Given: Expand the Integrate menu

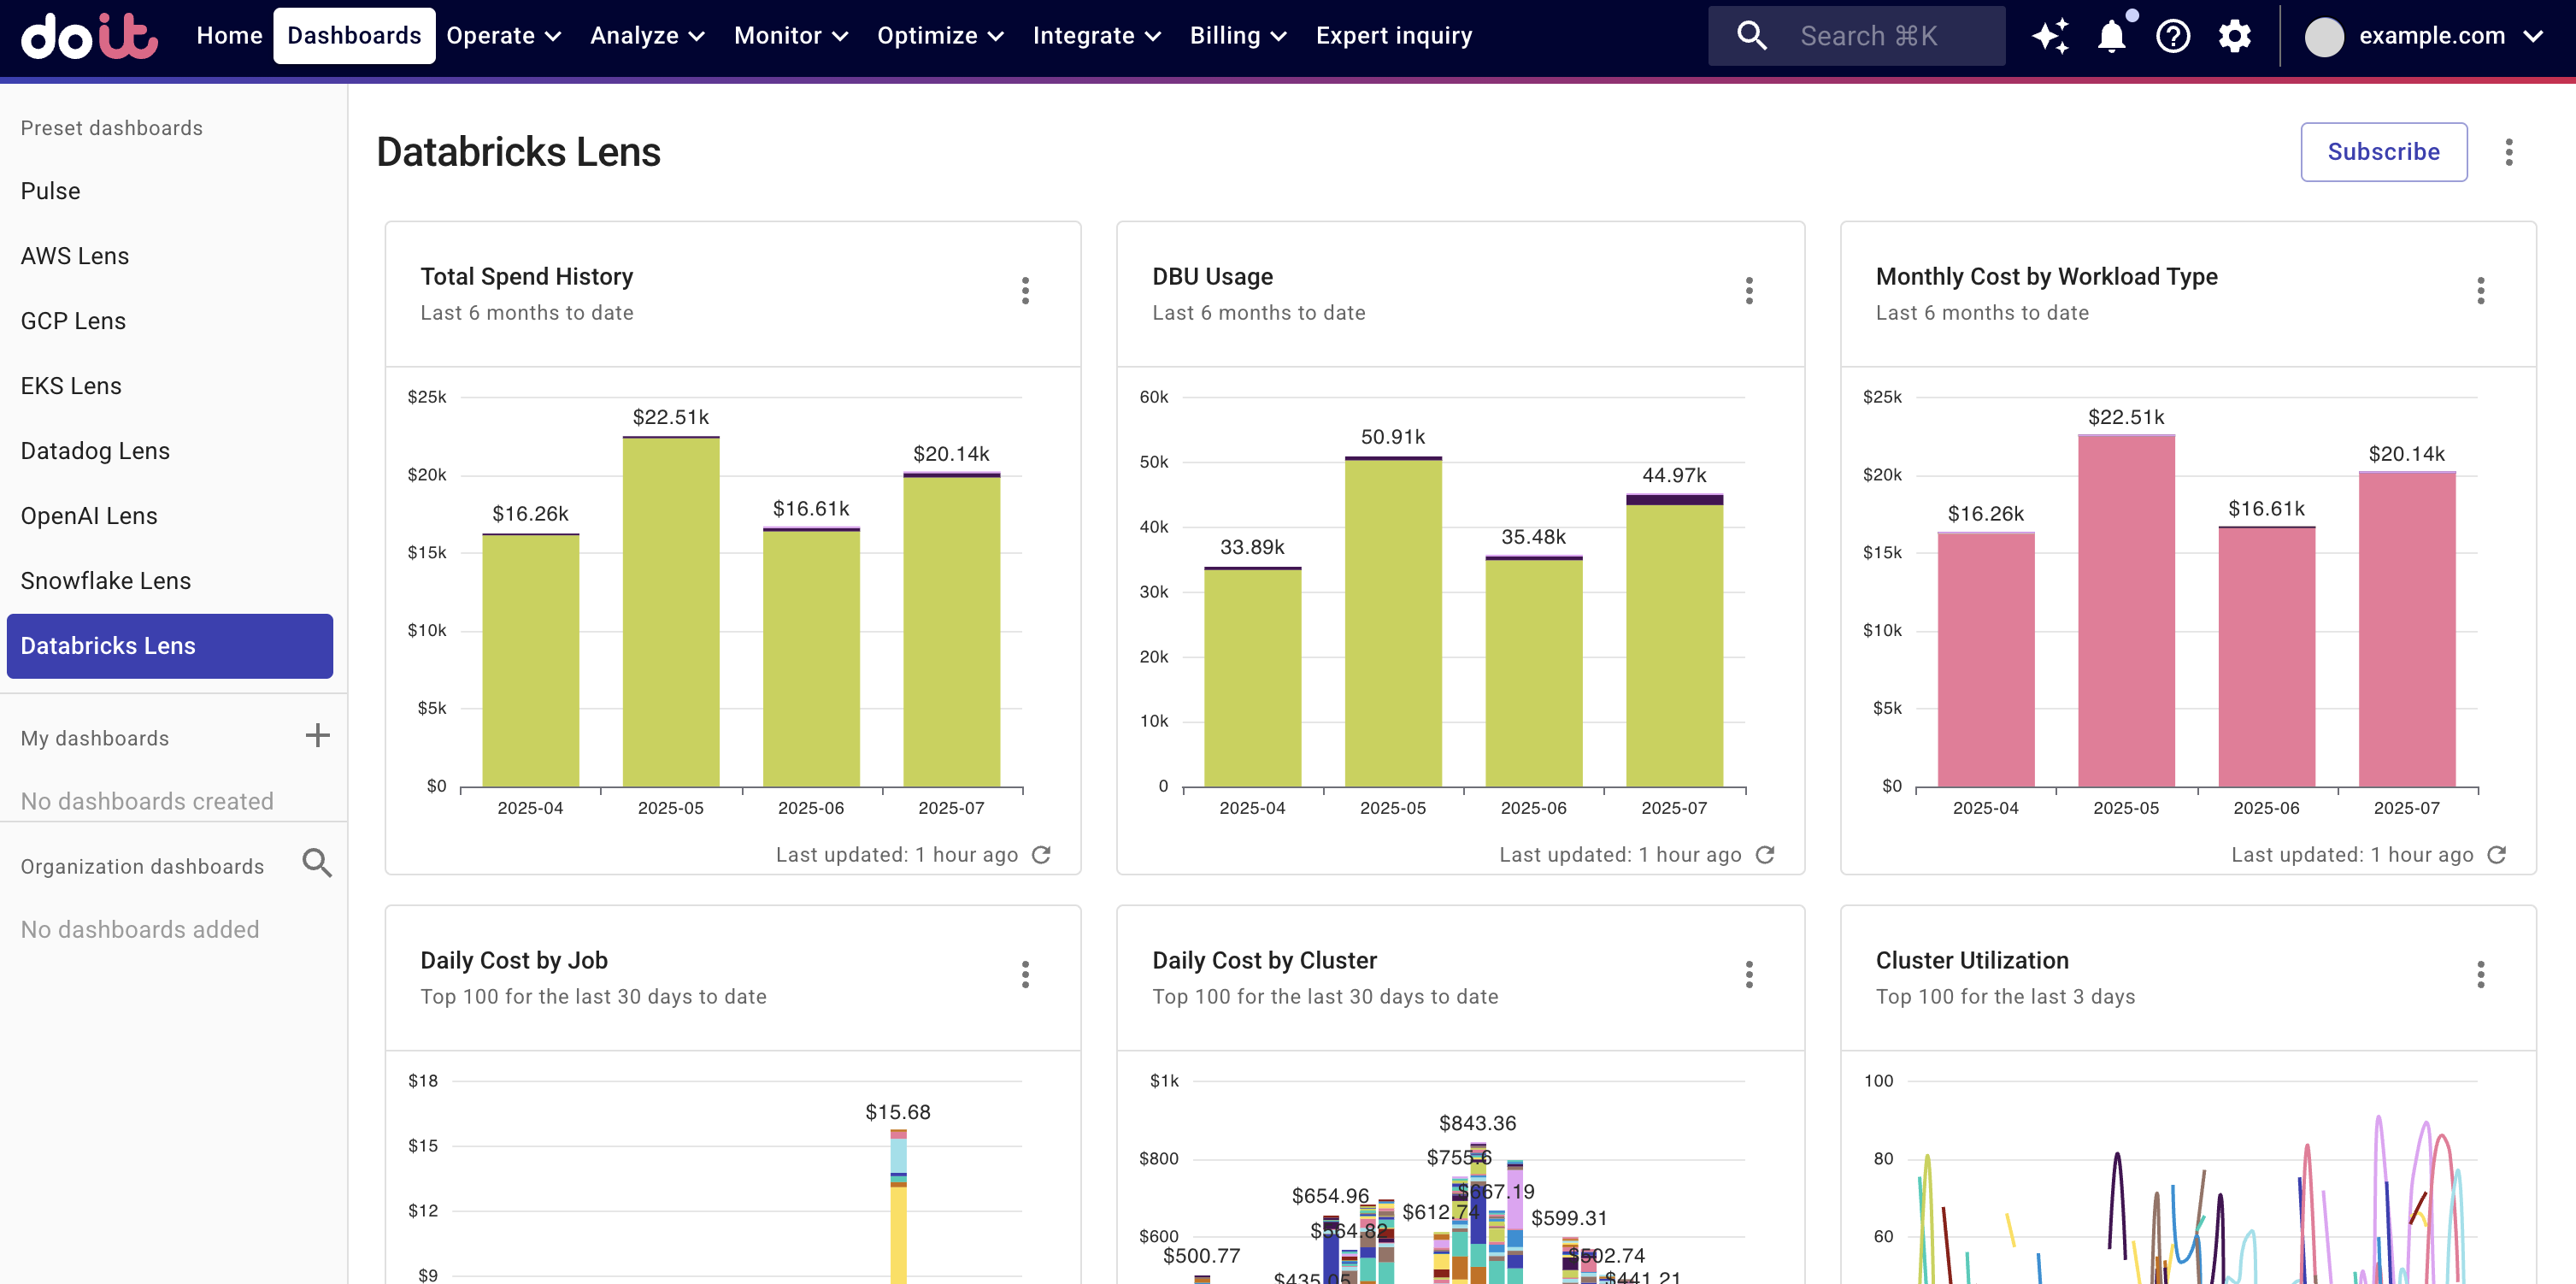Looking at the screenshot, I should [x=1097, y=36].
